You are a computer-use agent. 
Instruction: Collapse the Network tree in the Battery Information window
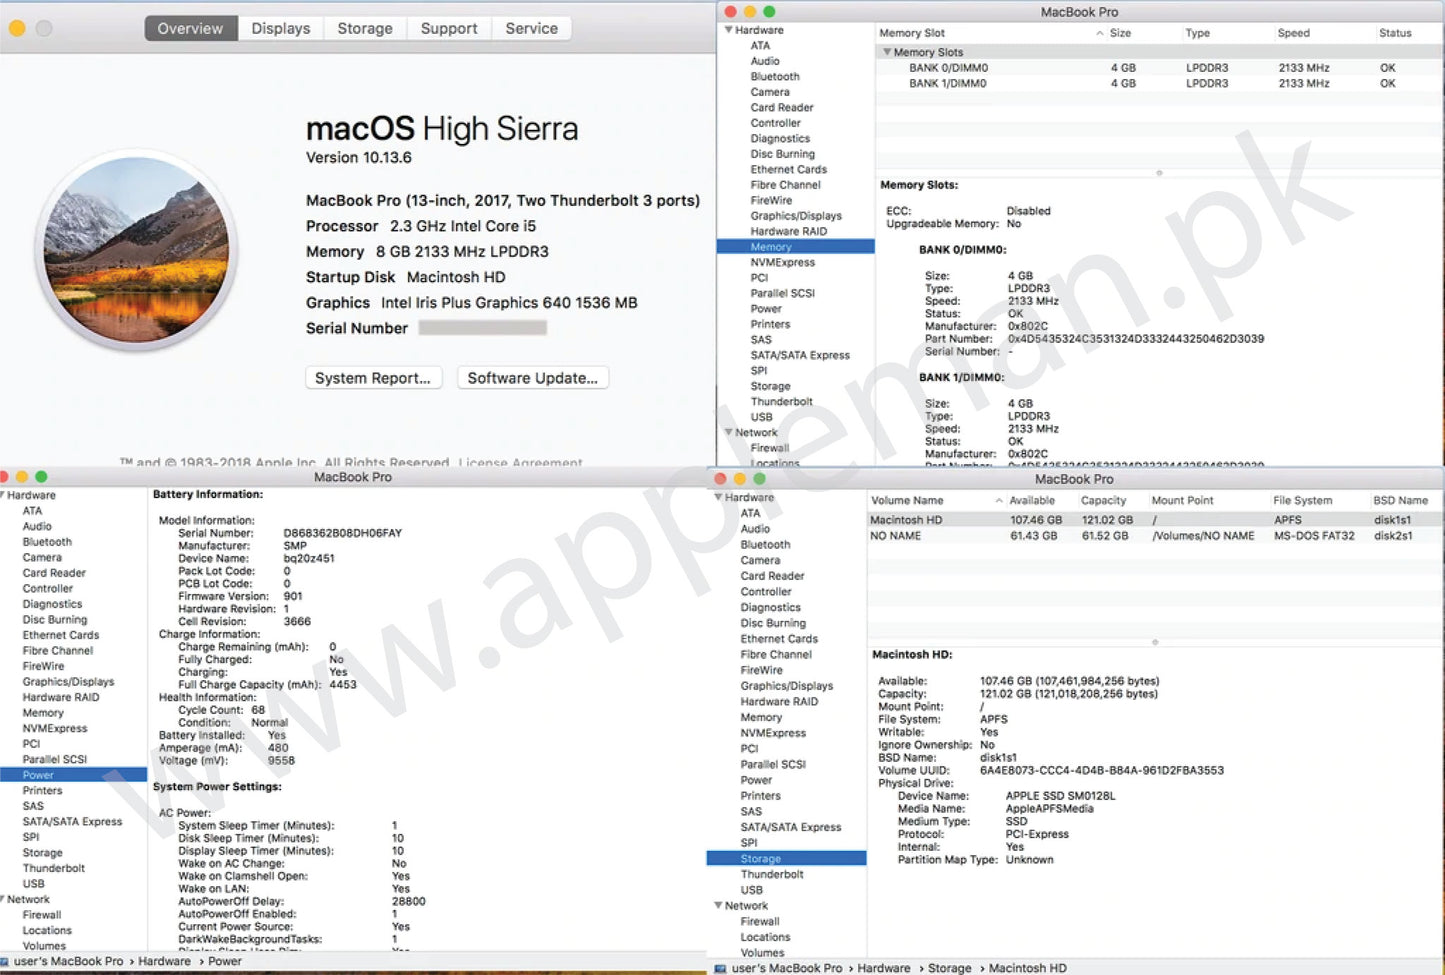3,899
